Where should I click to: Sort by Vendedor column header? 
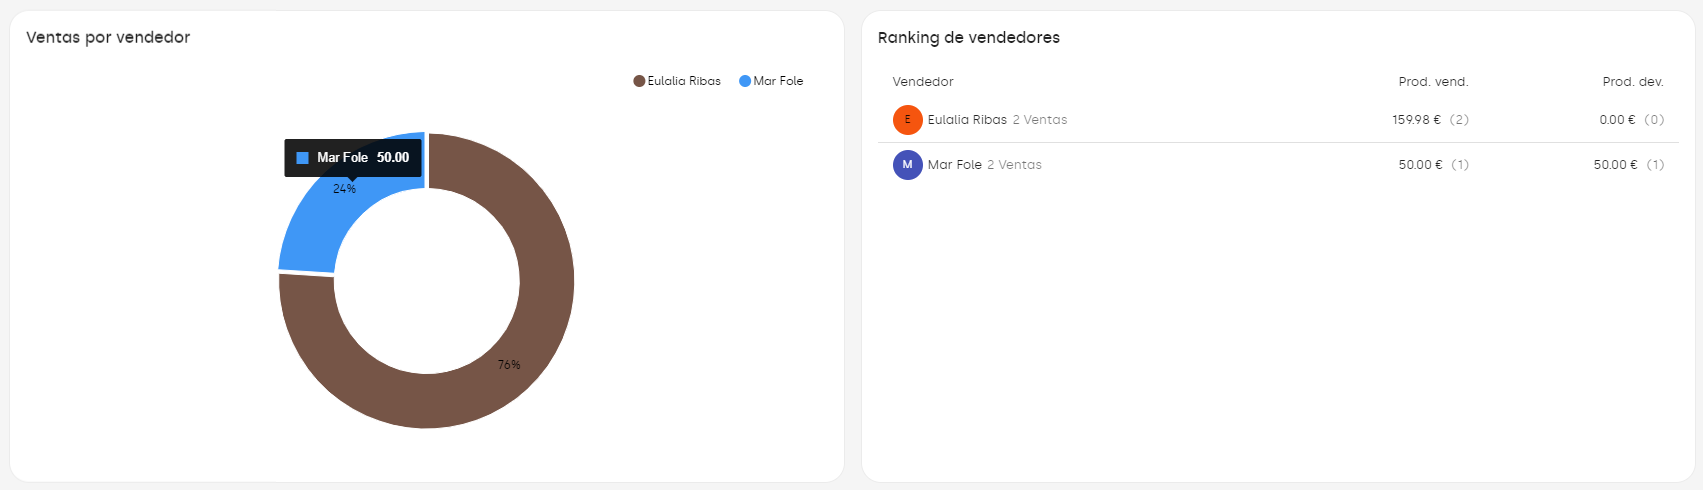[x=923, y=82]
